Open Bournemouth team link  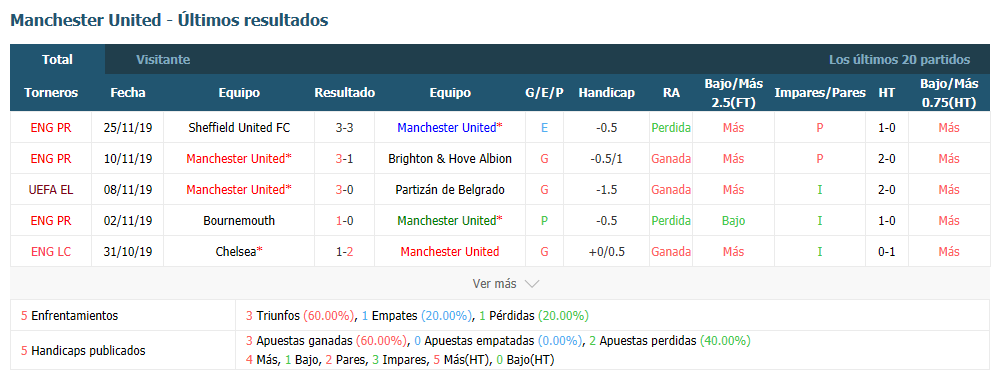[239, 220]
